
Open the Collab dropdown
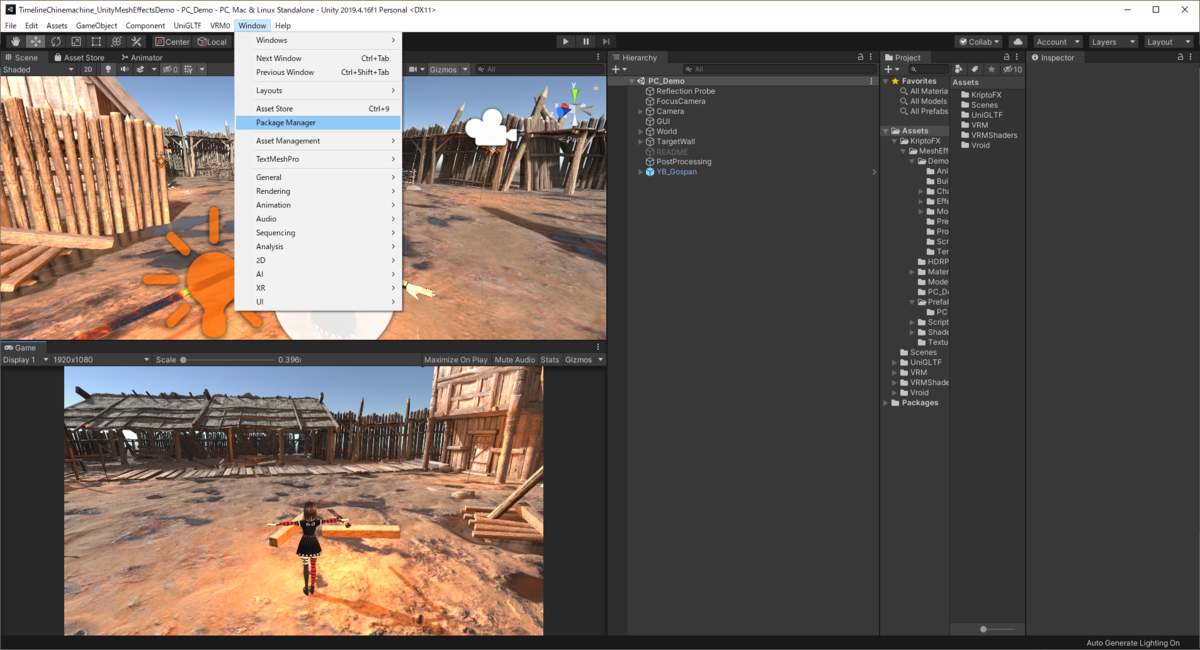click(x=979, y=42)
